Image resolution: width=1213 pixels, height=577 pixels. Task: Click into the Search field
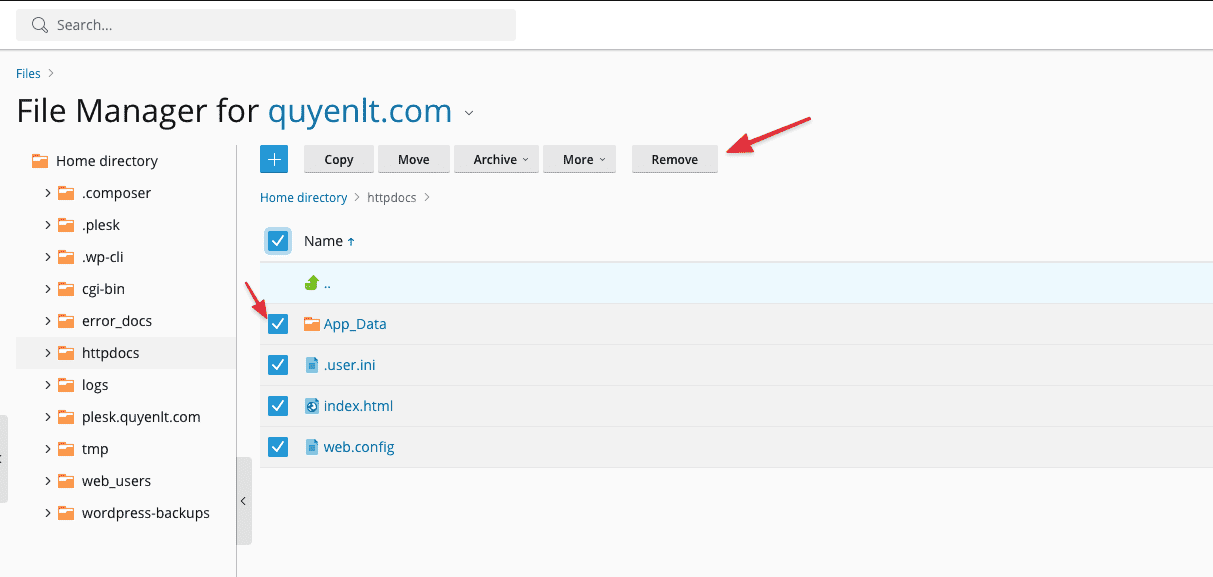tap(280, 25)
